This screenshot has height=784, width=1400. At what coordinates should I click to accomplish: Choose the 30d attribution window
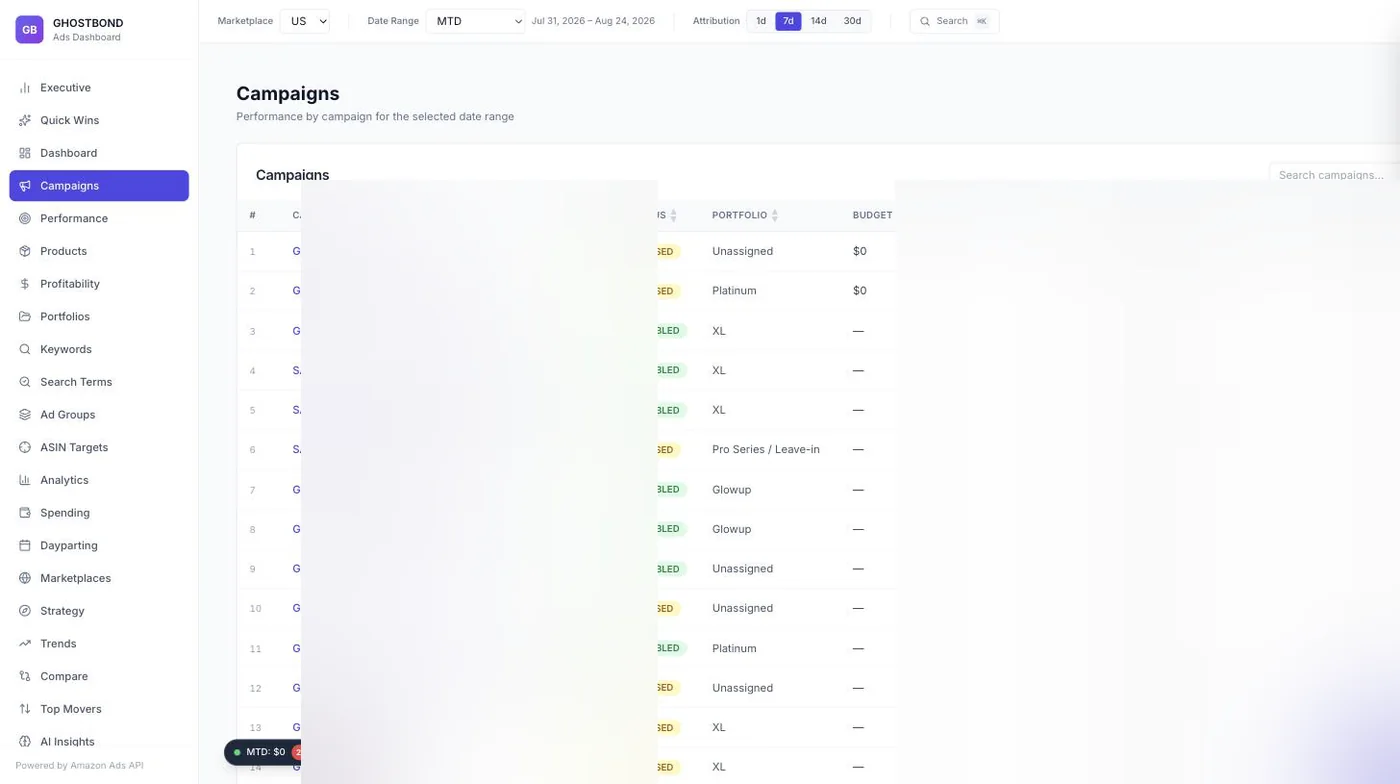coord(852,21)
